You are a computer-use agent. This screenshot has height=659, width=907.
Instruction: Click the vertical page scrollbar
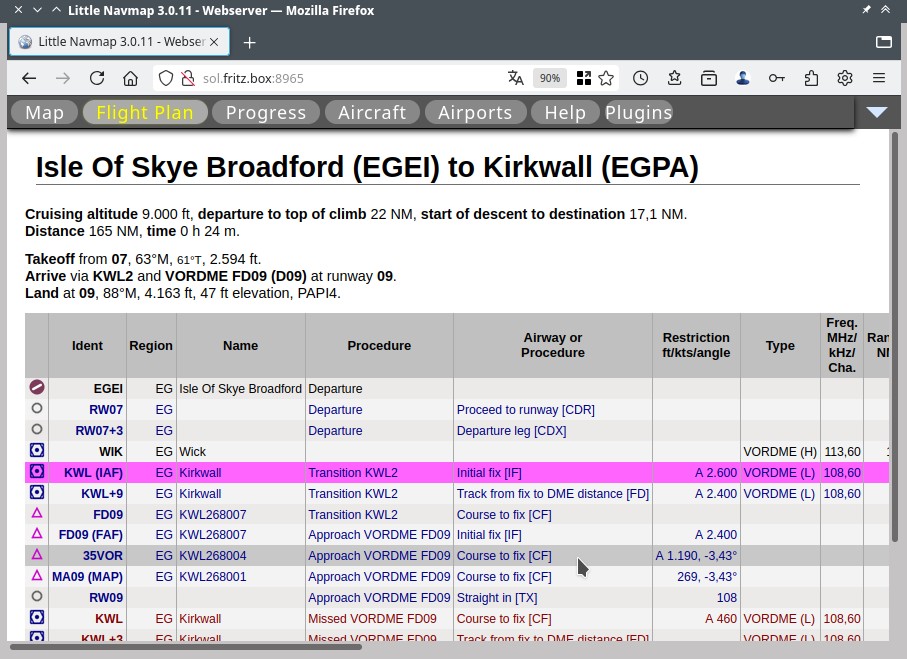pyautogui.click(x=895, y=337)
